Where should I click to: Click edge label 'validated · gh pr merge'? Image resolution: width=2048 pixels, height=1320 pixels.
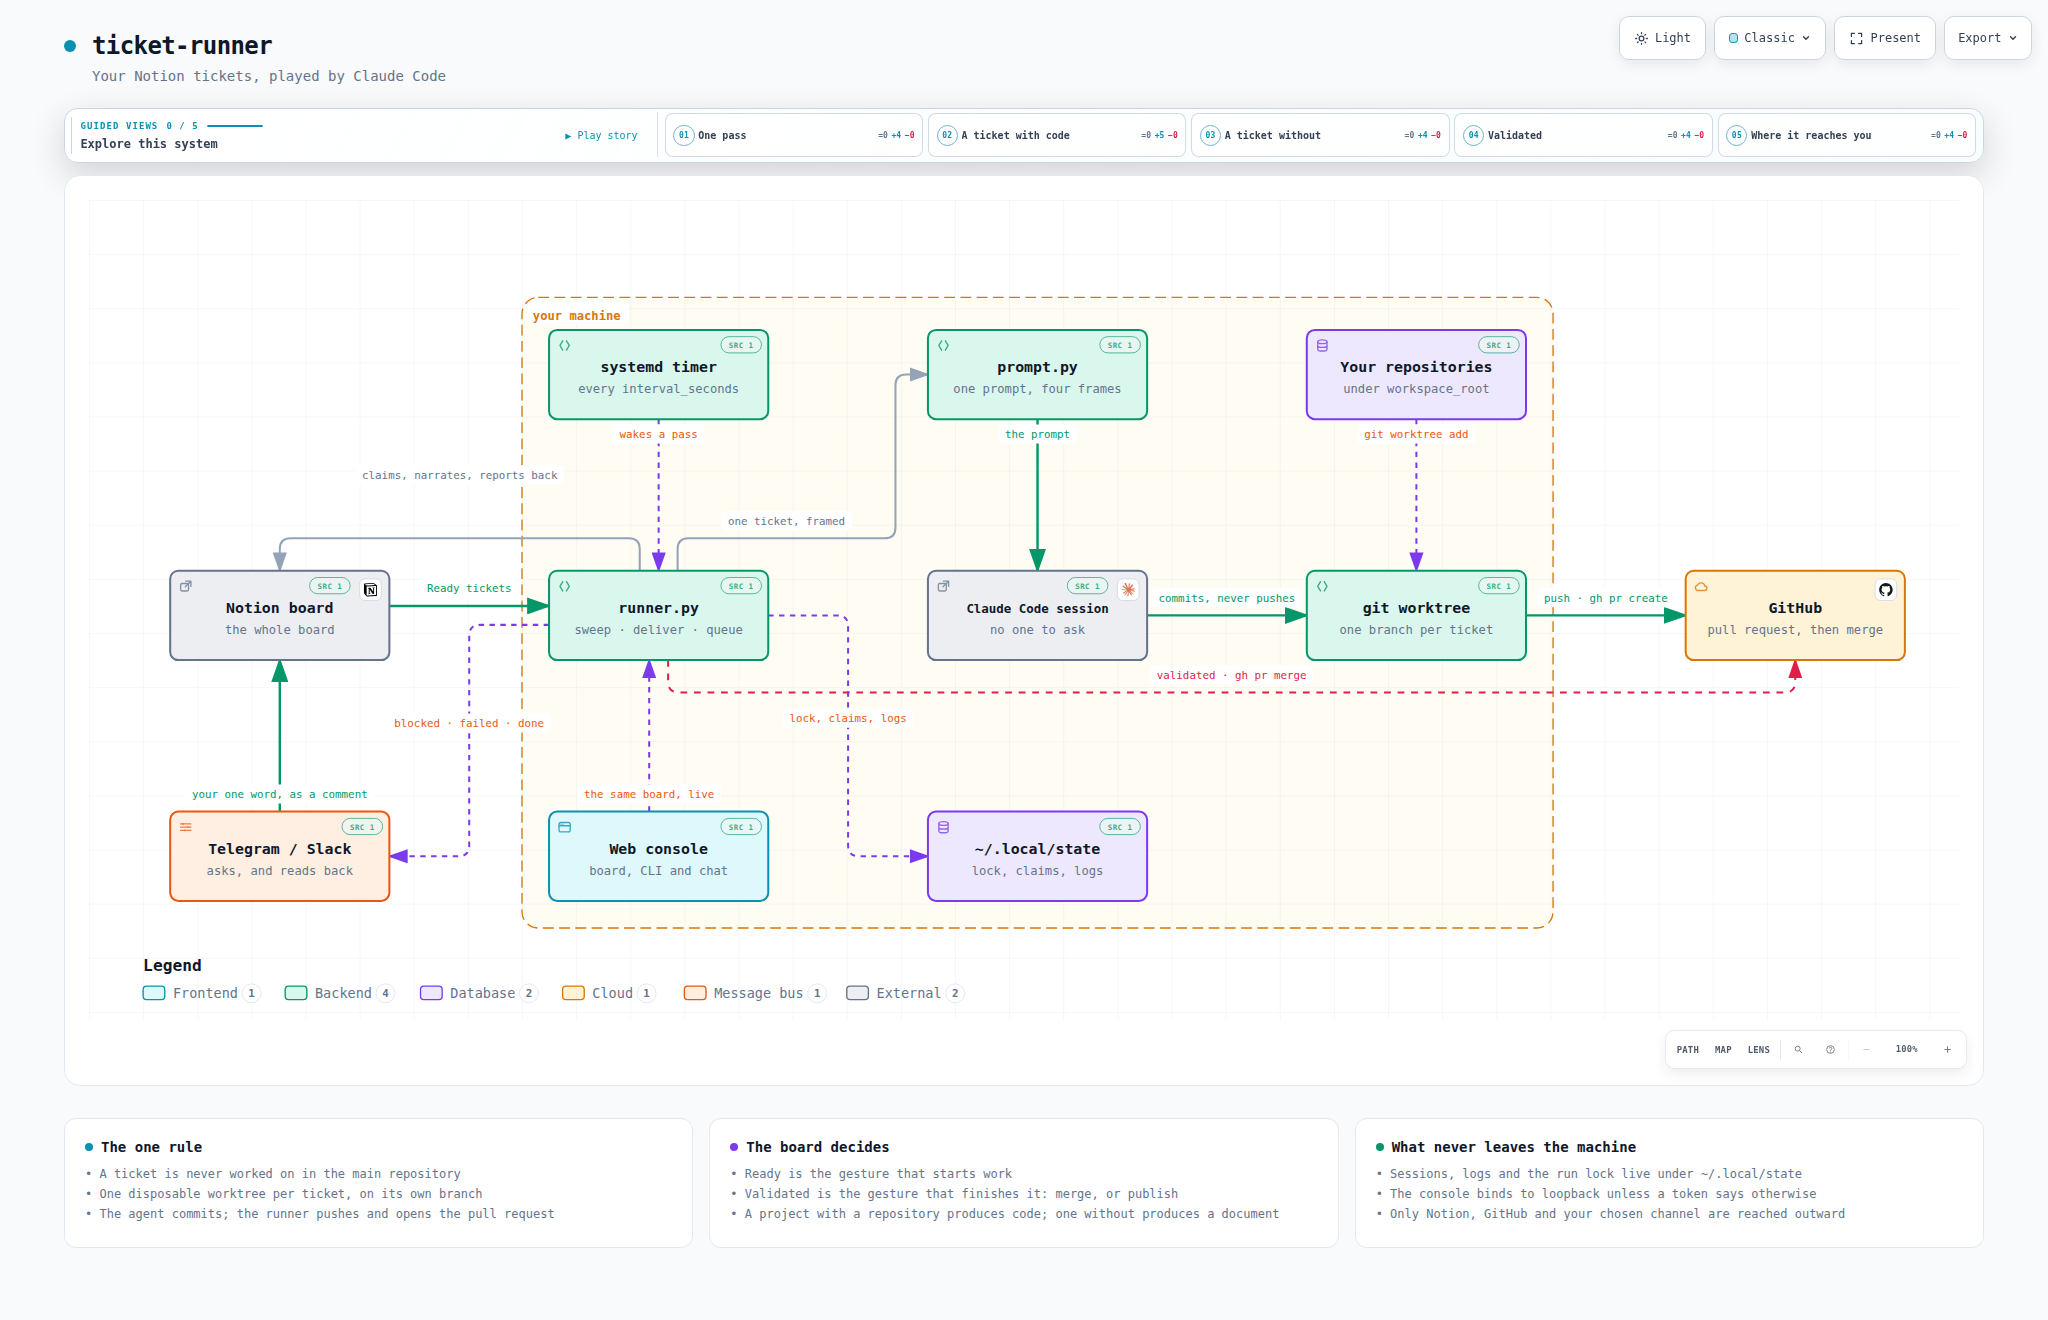point(1231,675)
